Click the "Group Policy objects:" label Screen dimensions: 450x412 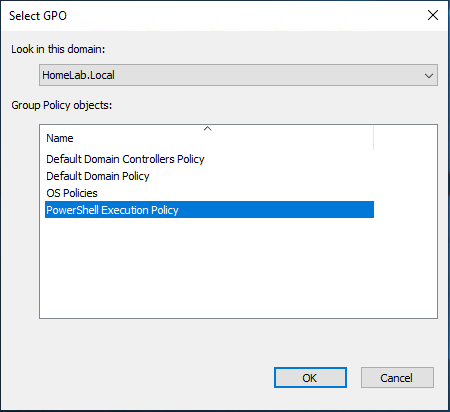pos(62,105)
